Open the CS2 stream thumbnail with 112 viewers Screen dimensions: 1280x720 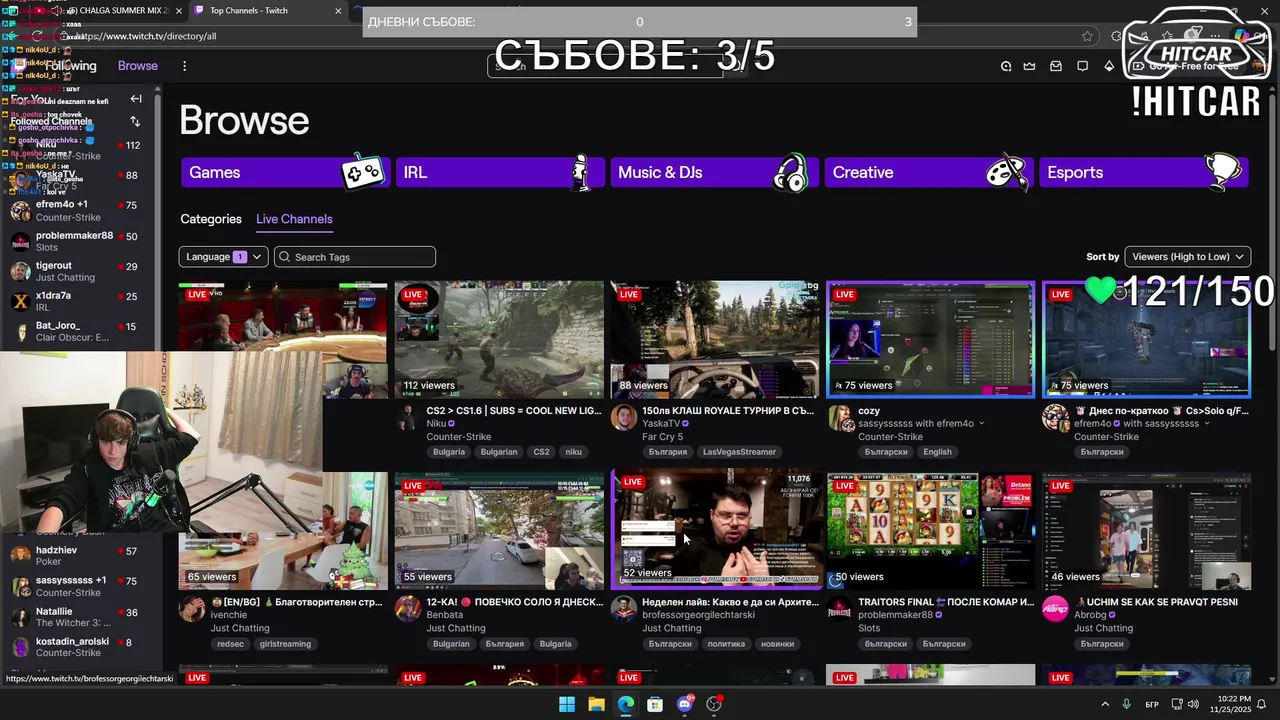[499, 340]
